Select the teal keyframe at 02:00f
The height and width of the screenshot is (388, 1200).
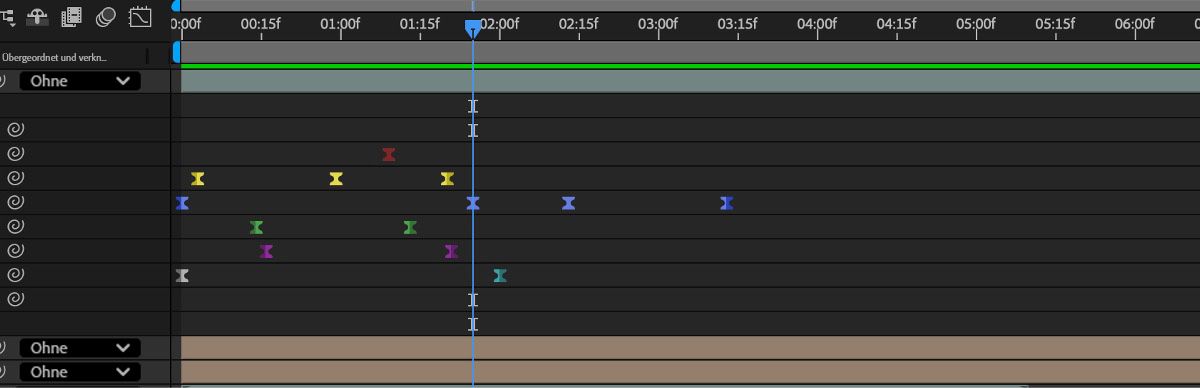500,275
